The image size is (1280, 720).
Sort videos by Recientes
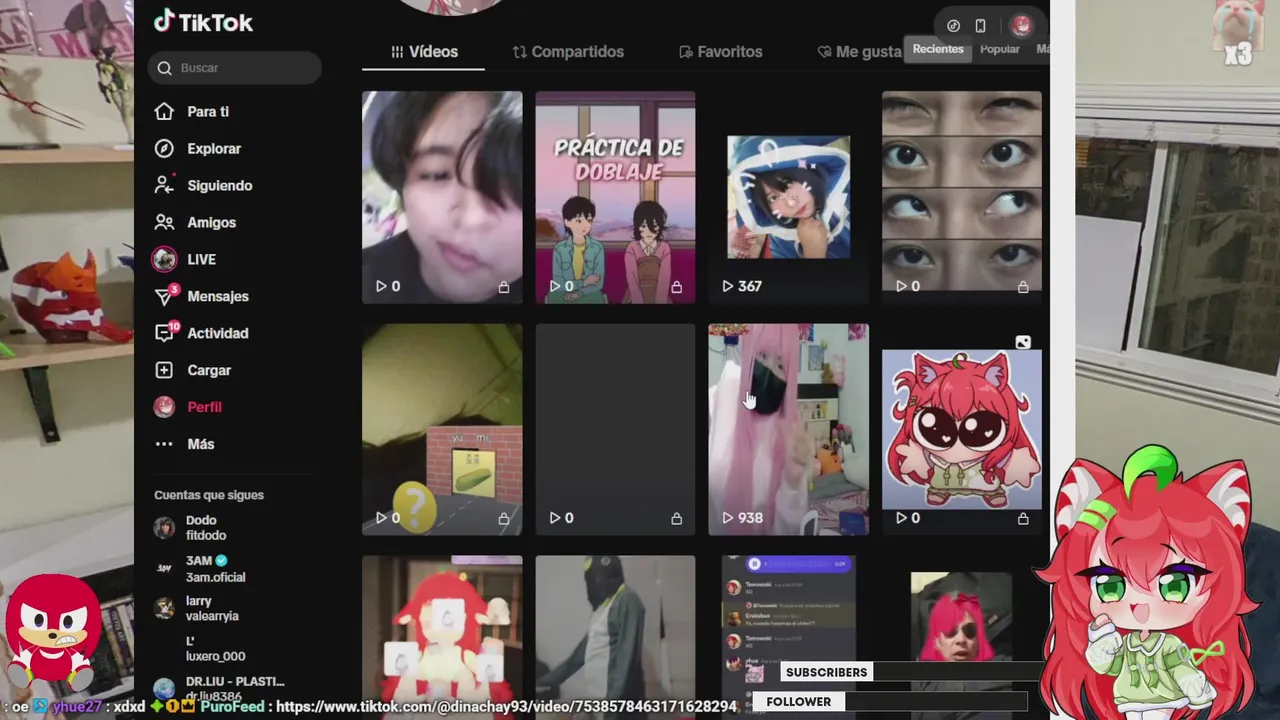pos(938,49)
